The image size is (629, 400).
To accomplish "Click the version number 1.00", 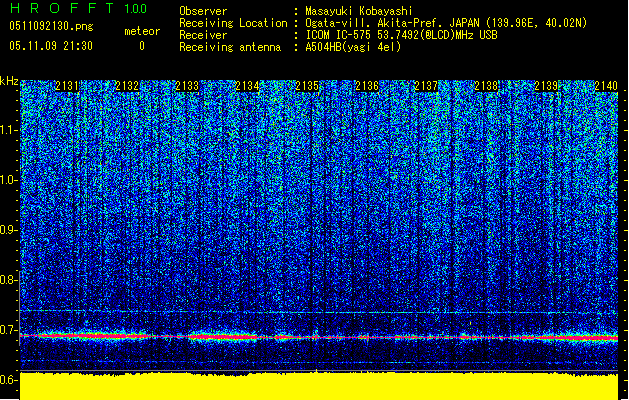I will click(x=135, y=9).
